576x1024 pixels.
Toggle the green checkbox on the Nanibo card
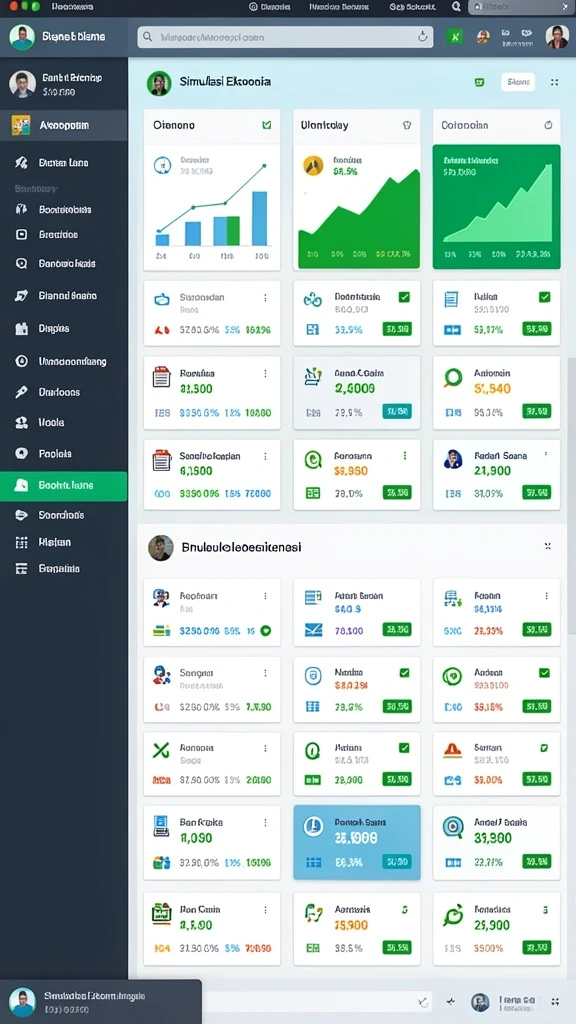[404, 673]
